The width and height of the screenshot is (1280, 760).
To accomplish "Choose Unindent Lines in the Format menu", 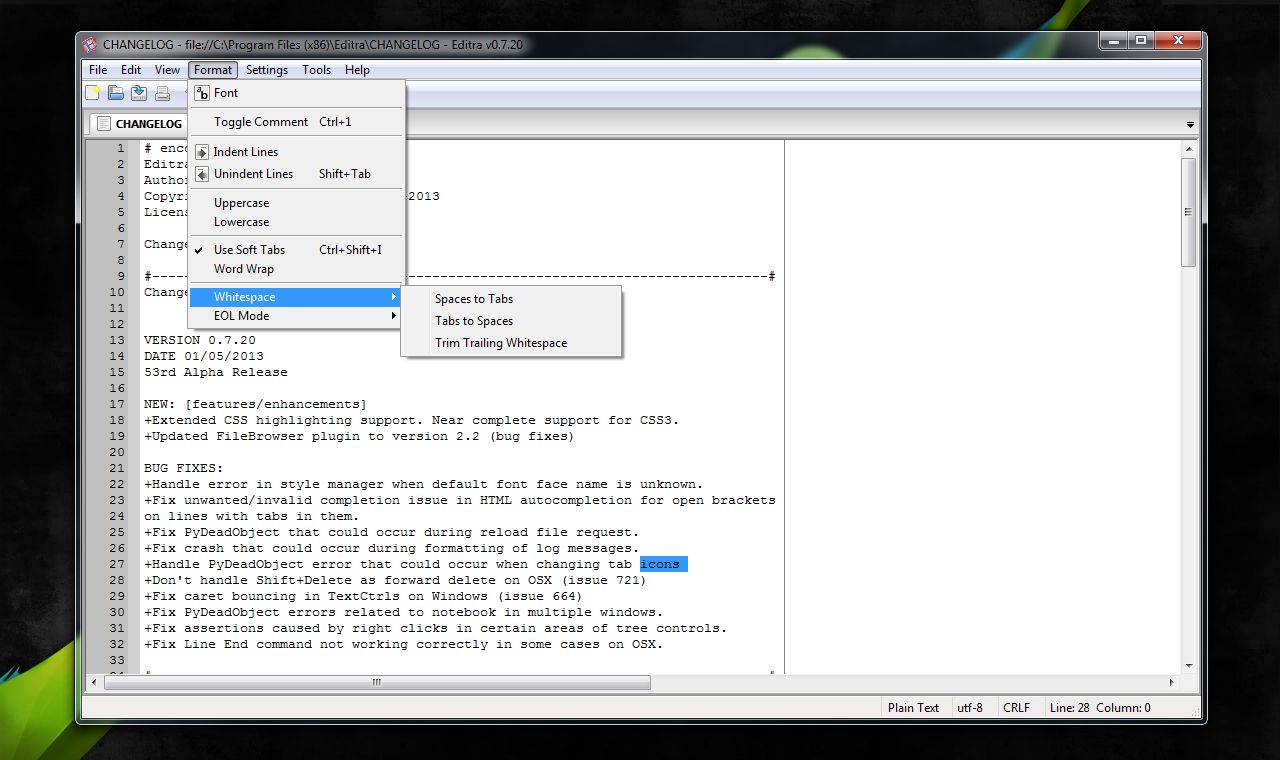I will (x=297, y=174).
